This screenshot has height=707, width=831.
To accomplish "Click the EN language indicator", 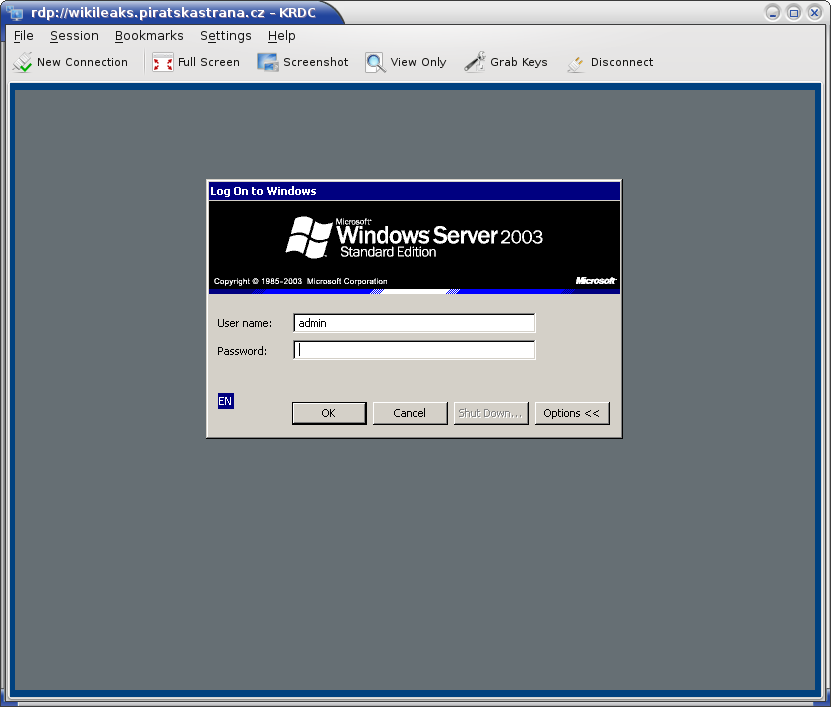I will (225, 401).
